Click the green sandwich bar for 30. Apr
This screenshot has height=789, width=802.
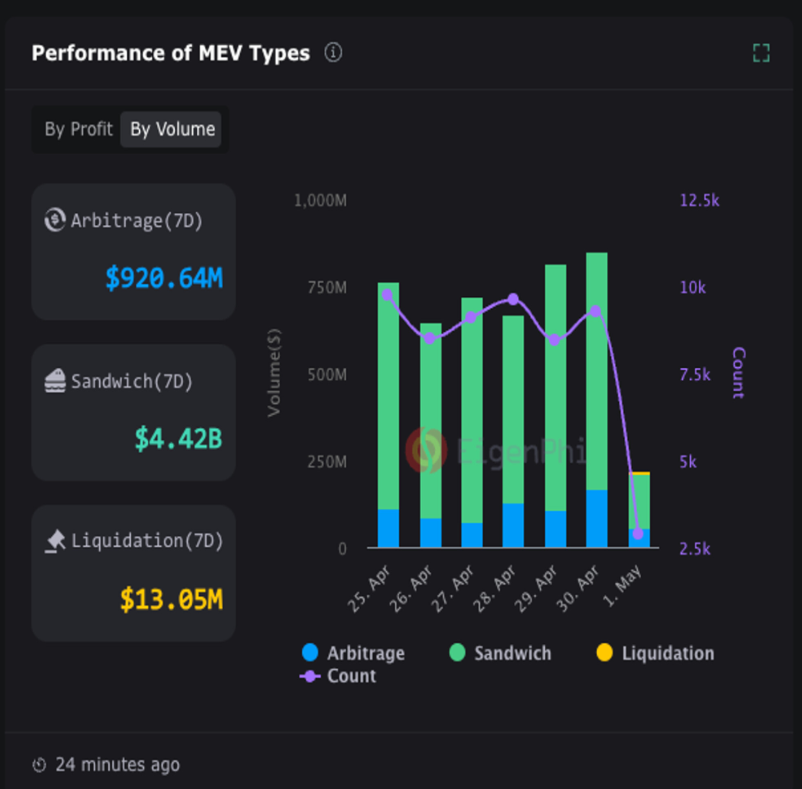[596, 370]
